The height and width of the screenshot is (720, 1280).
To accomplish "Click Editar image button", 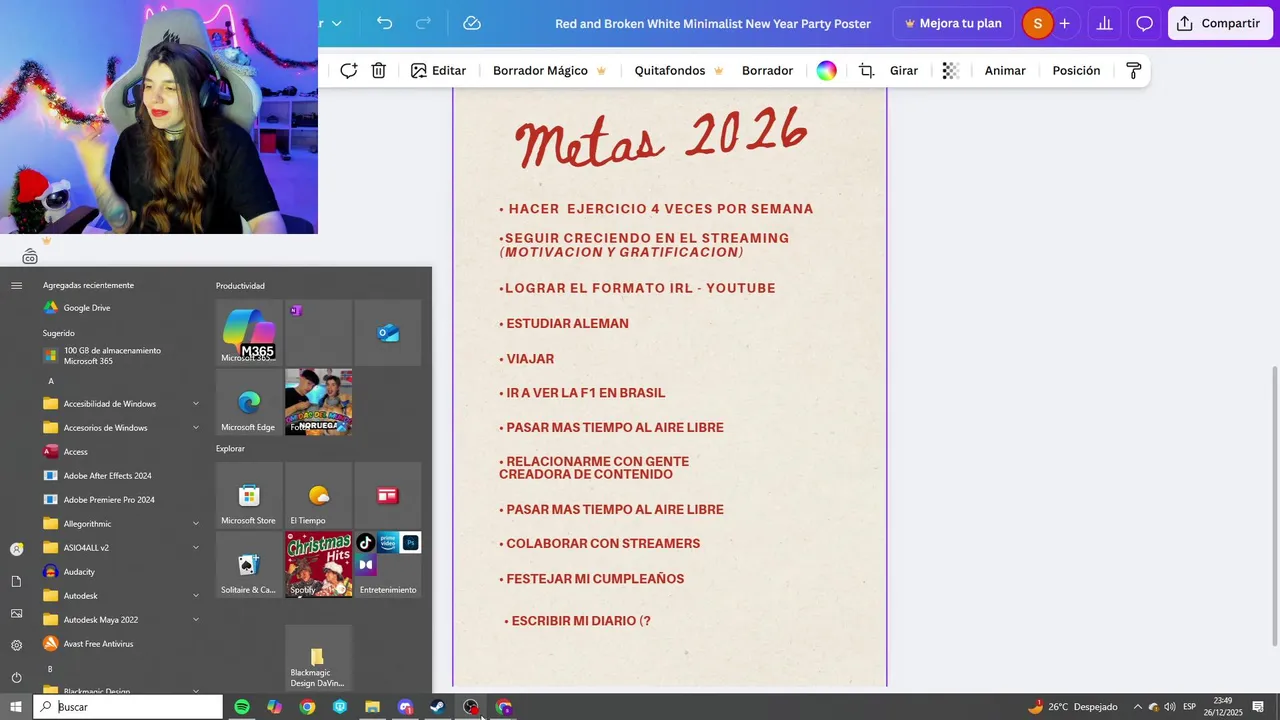I will 438,71.
